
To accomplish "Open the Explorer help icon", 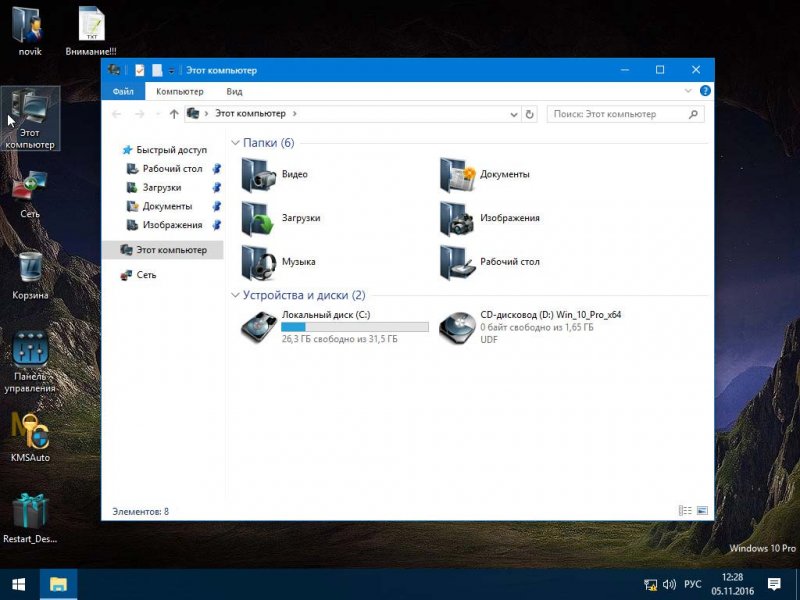I will tap(705, 91).
